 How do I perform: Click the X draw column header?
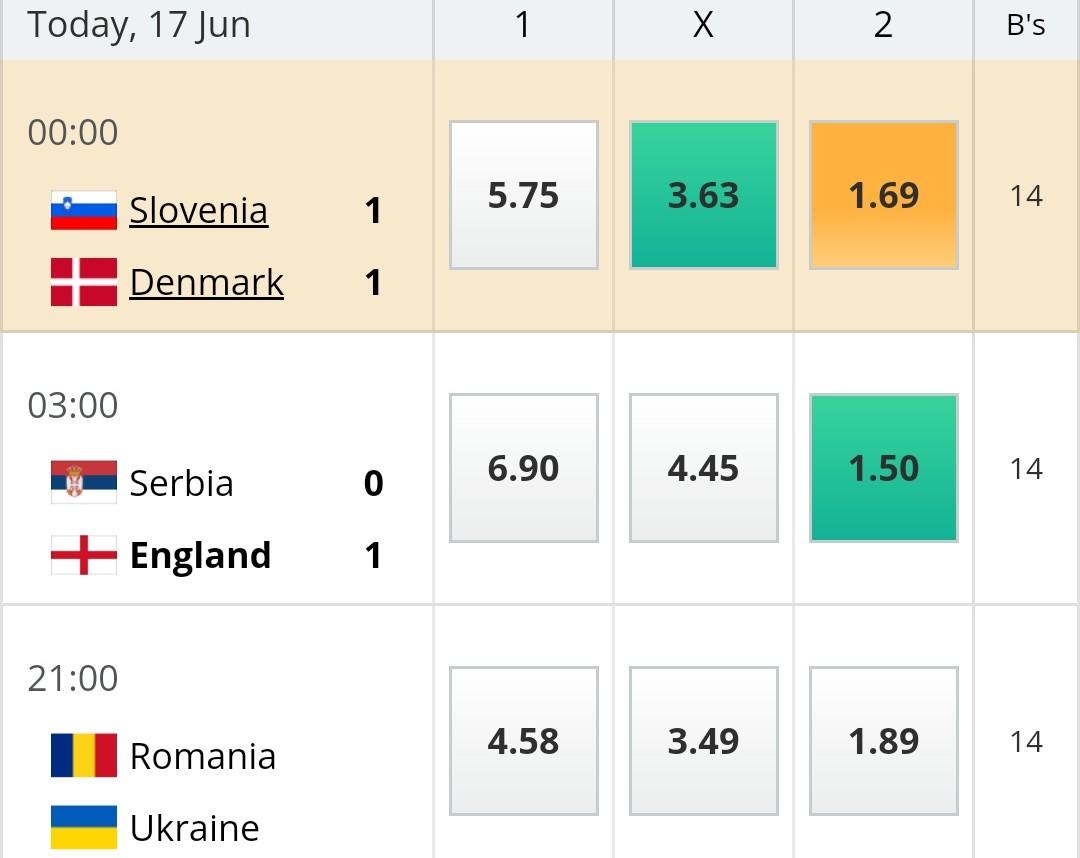703,25
